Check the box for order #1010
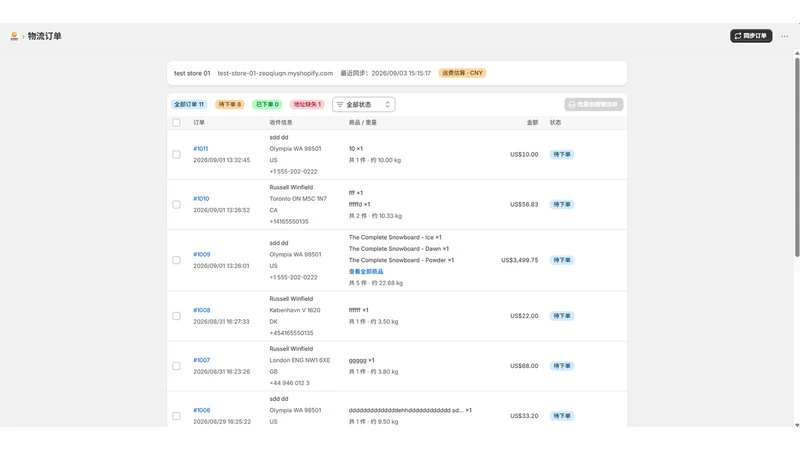 pos(177,204)
